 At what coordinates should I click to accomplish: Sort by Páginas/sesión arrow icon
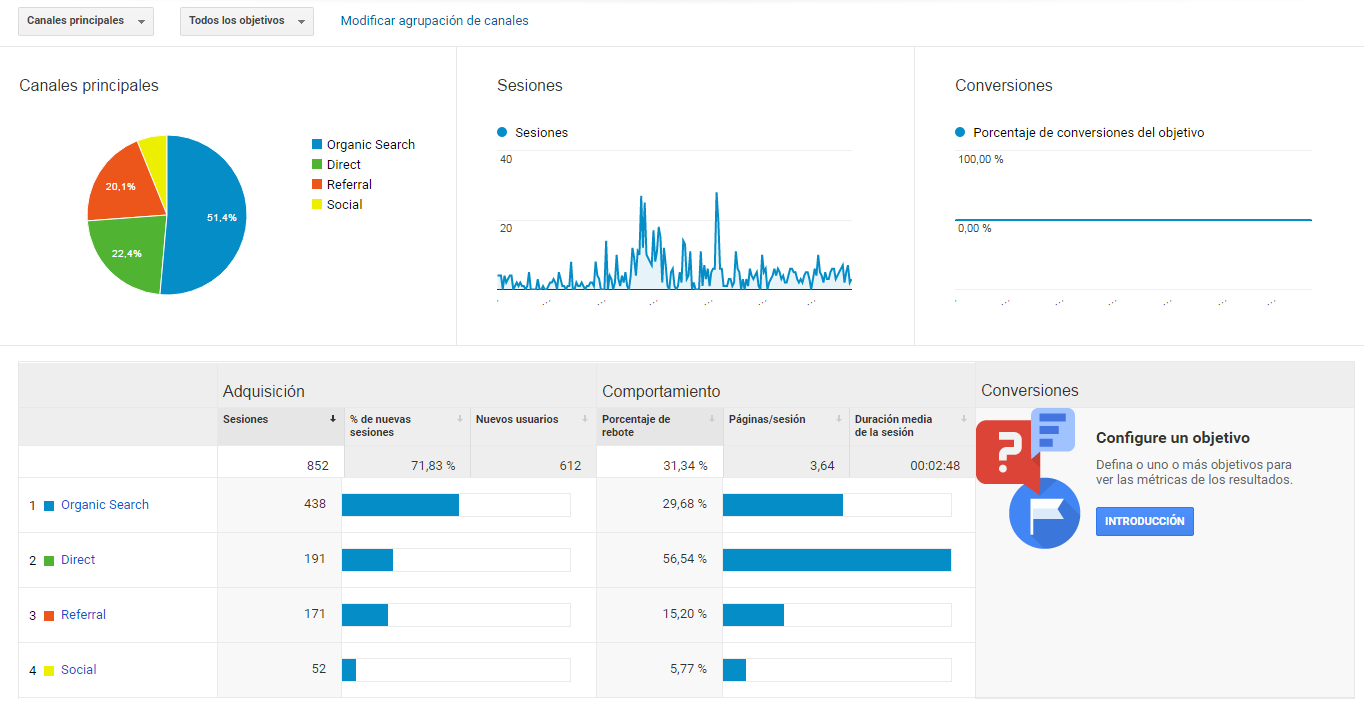click(x=839, y=419)
